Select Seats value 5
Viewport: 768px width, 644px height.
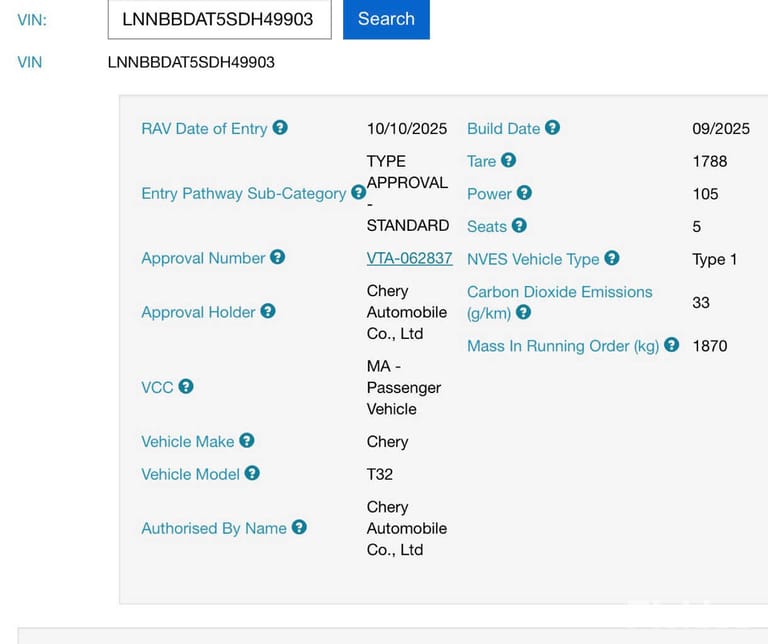696,226
